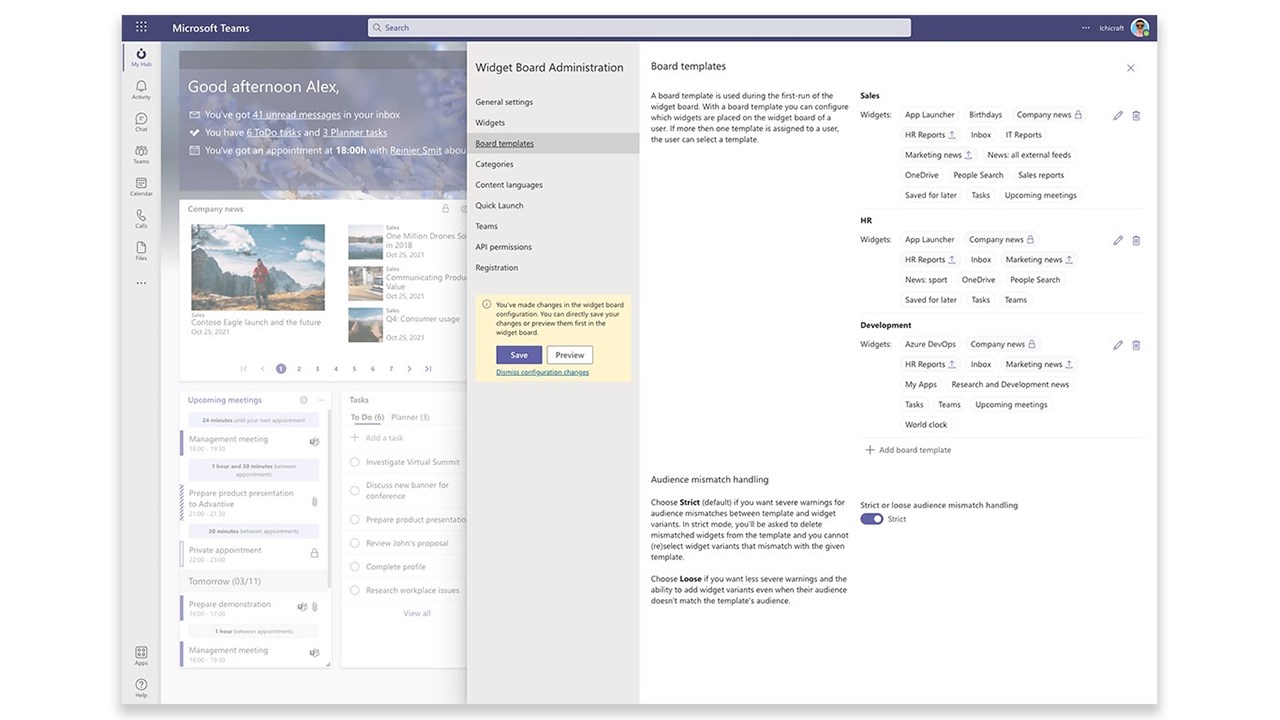Open Upcoming meetings widget settings gear
The height and width of the screenshot is (720, 1280).
[x=304, y=400]
